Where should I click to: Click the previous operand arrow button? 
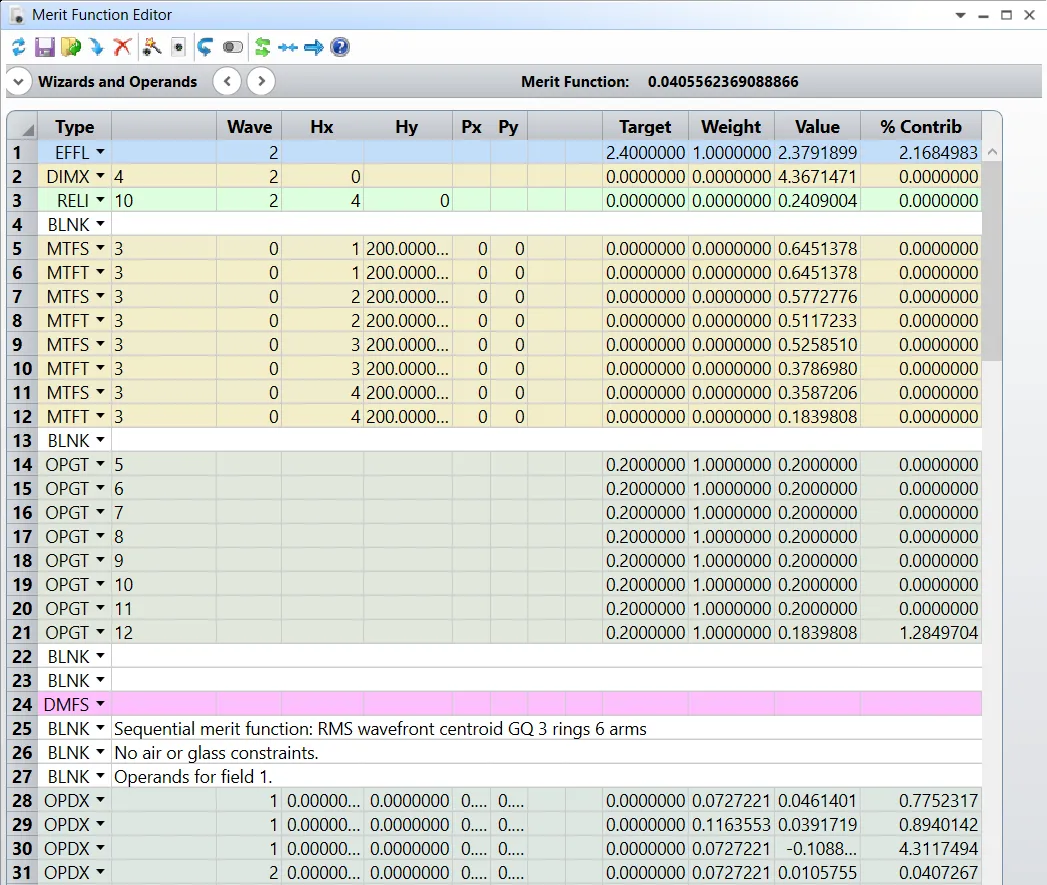pos(227,81)
